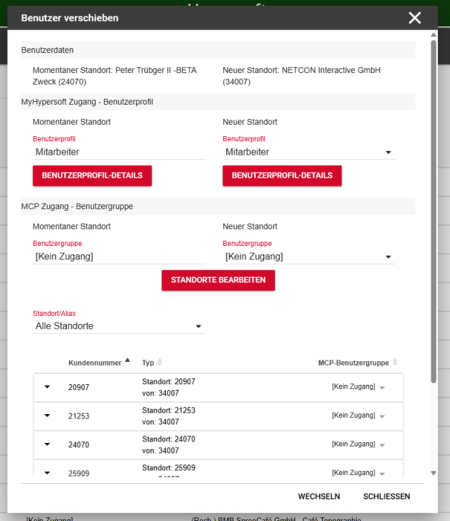Change MCP-Benutzergruppe for location 21253

[358, 416]
